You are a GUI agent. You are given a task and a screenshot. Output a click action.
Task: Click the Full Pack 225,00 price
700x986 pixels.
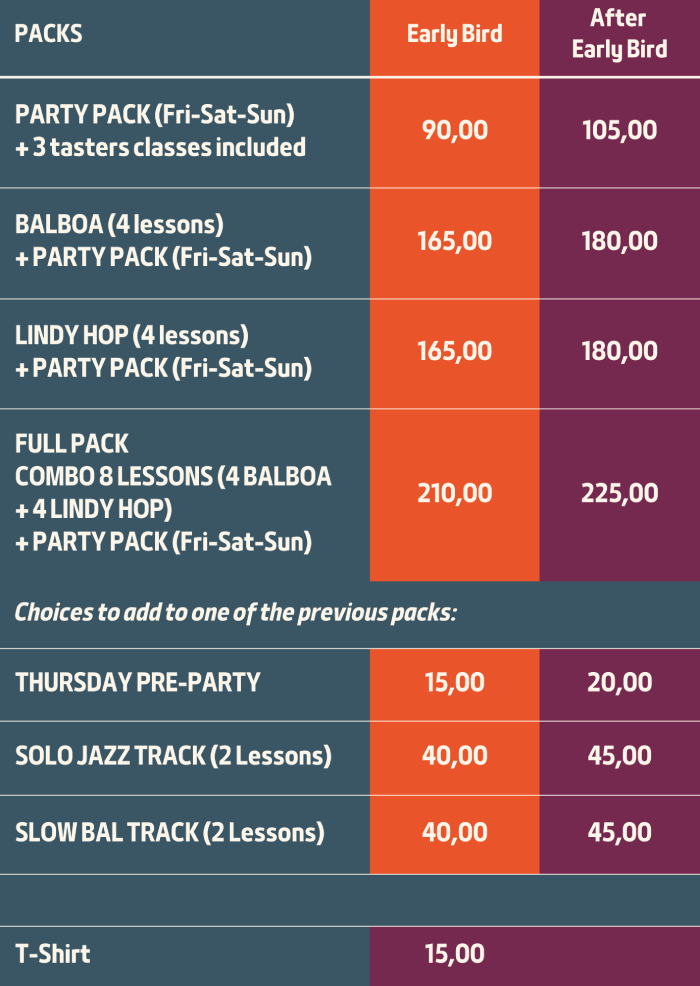[x=619, y=493]
